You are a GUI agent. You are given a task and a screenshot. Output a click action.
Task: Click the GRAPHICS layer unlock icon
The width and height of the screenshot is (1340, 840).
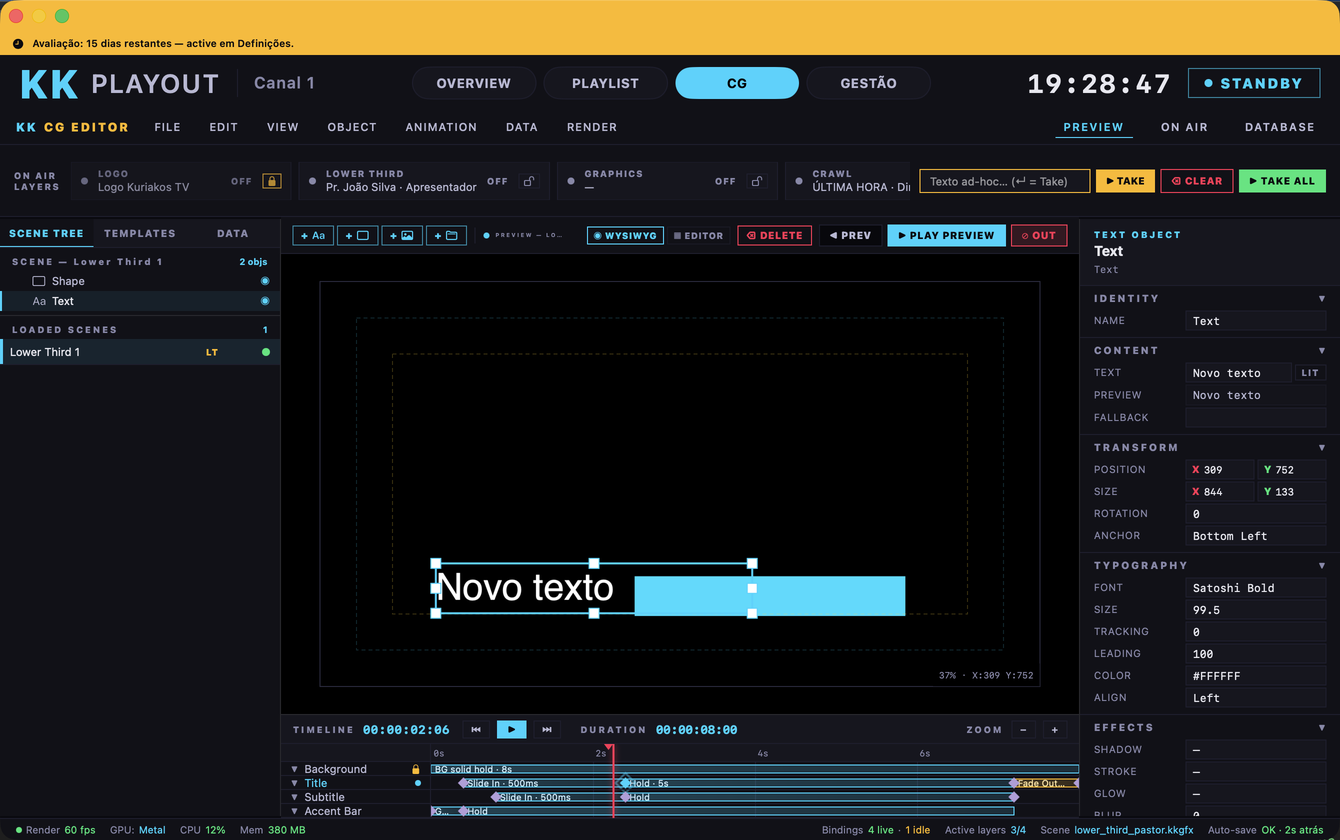(x=757, y=181)
